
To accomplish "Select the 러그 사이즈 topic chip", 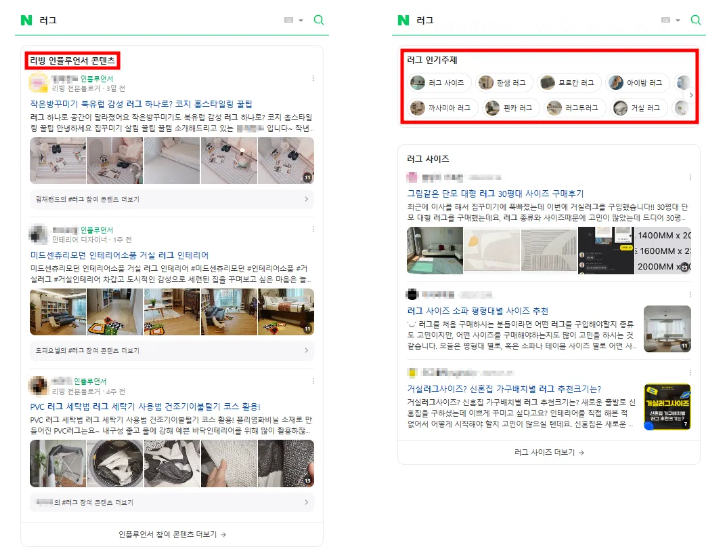I will coord(439,83).
